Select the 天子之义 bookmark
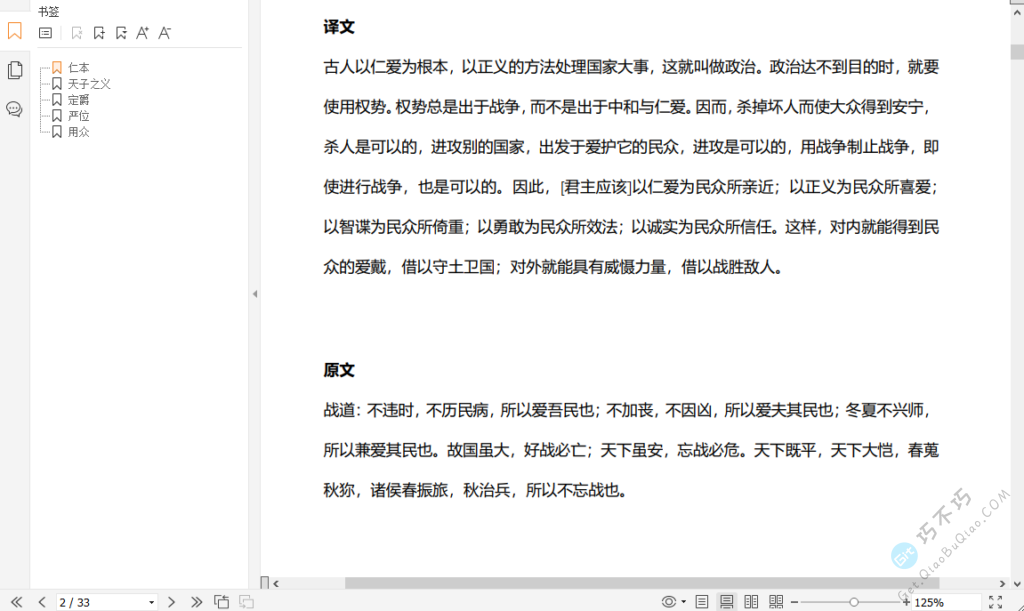1024x611 pixels. pos(89,84)
